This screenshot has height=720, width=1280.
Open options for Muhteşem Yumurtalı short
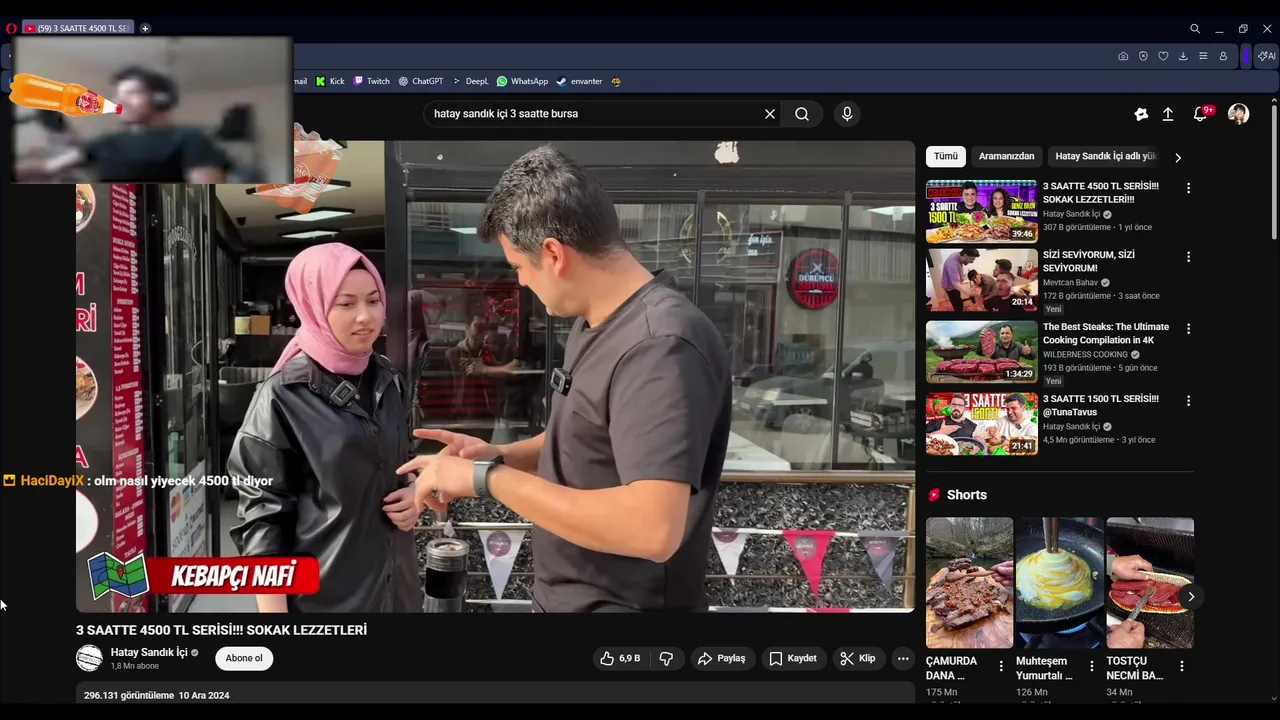pos(1091,666)
